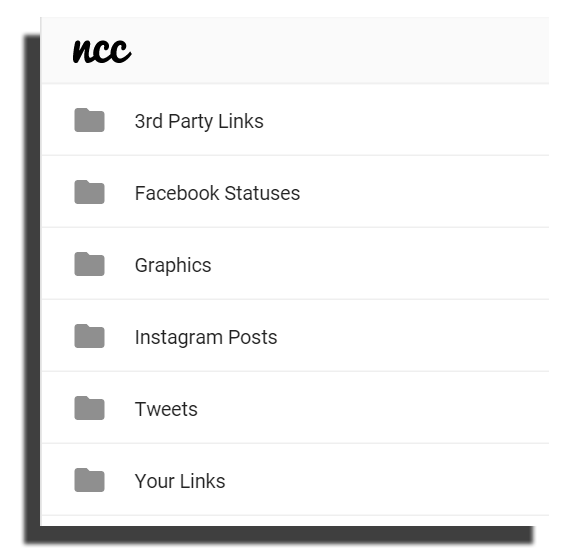Click the empty header area beside ncc
This screenshot has width=568, height=550.
341,51
